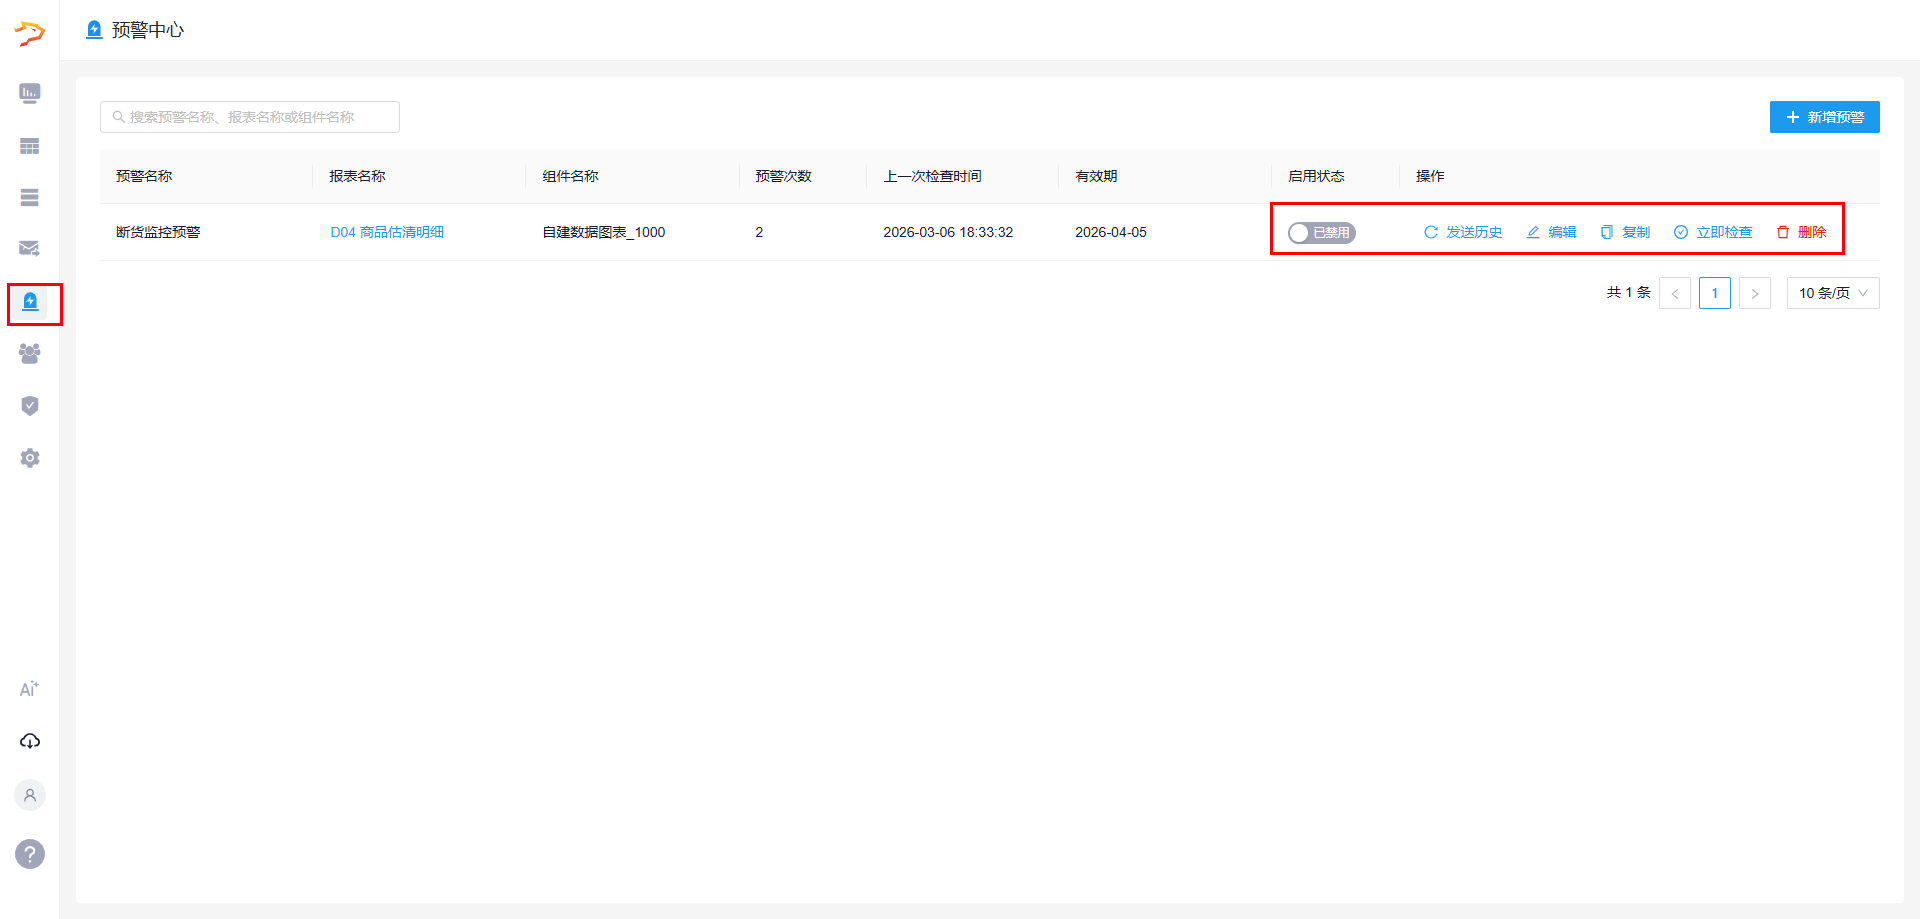
Task: Click the stacked data layers sidebar icon
Action: [30, 198]
